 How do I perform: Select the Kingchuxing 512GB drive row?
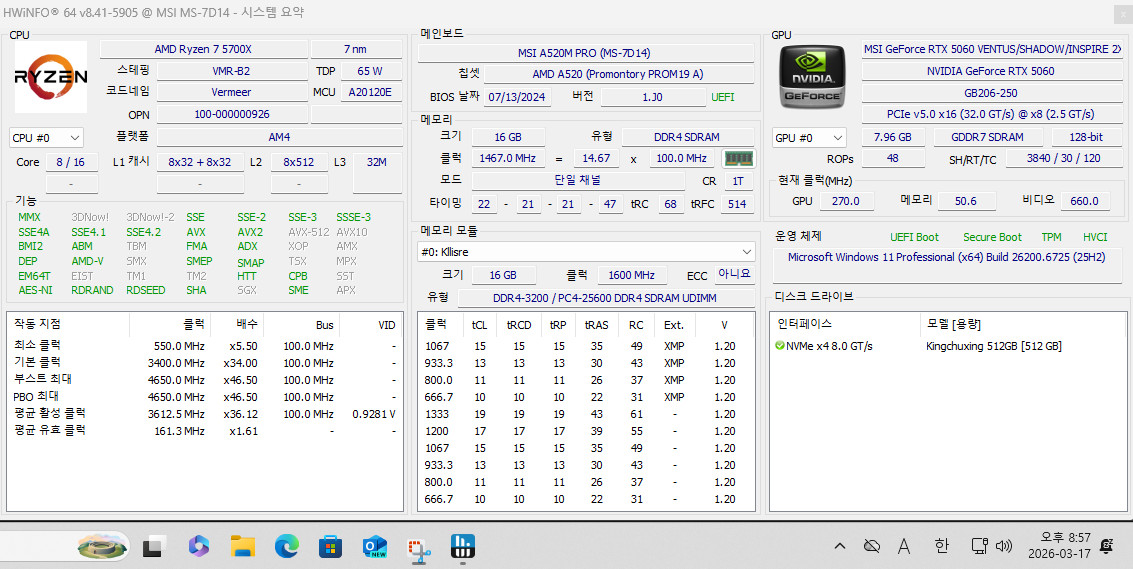click(x=947, y=346)
